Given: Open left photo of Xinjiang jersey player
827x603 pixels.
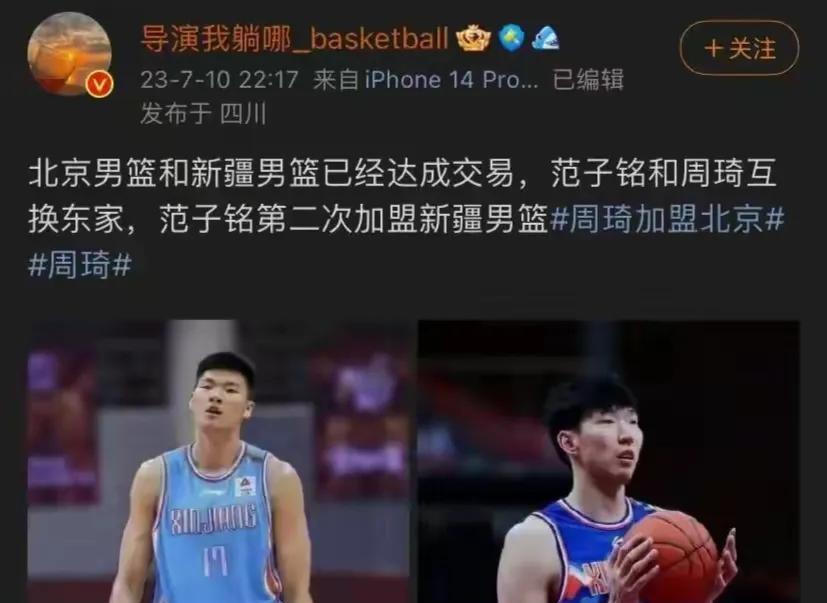Looking at the screenshot, I should 218,461.
